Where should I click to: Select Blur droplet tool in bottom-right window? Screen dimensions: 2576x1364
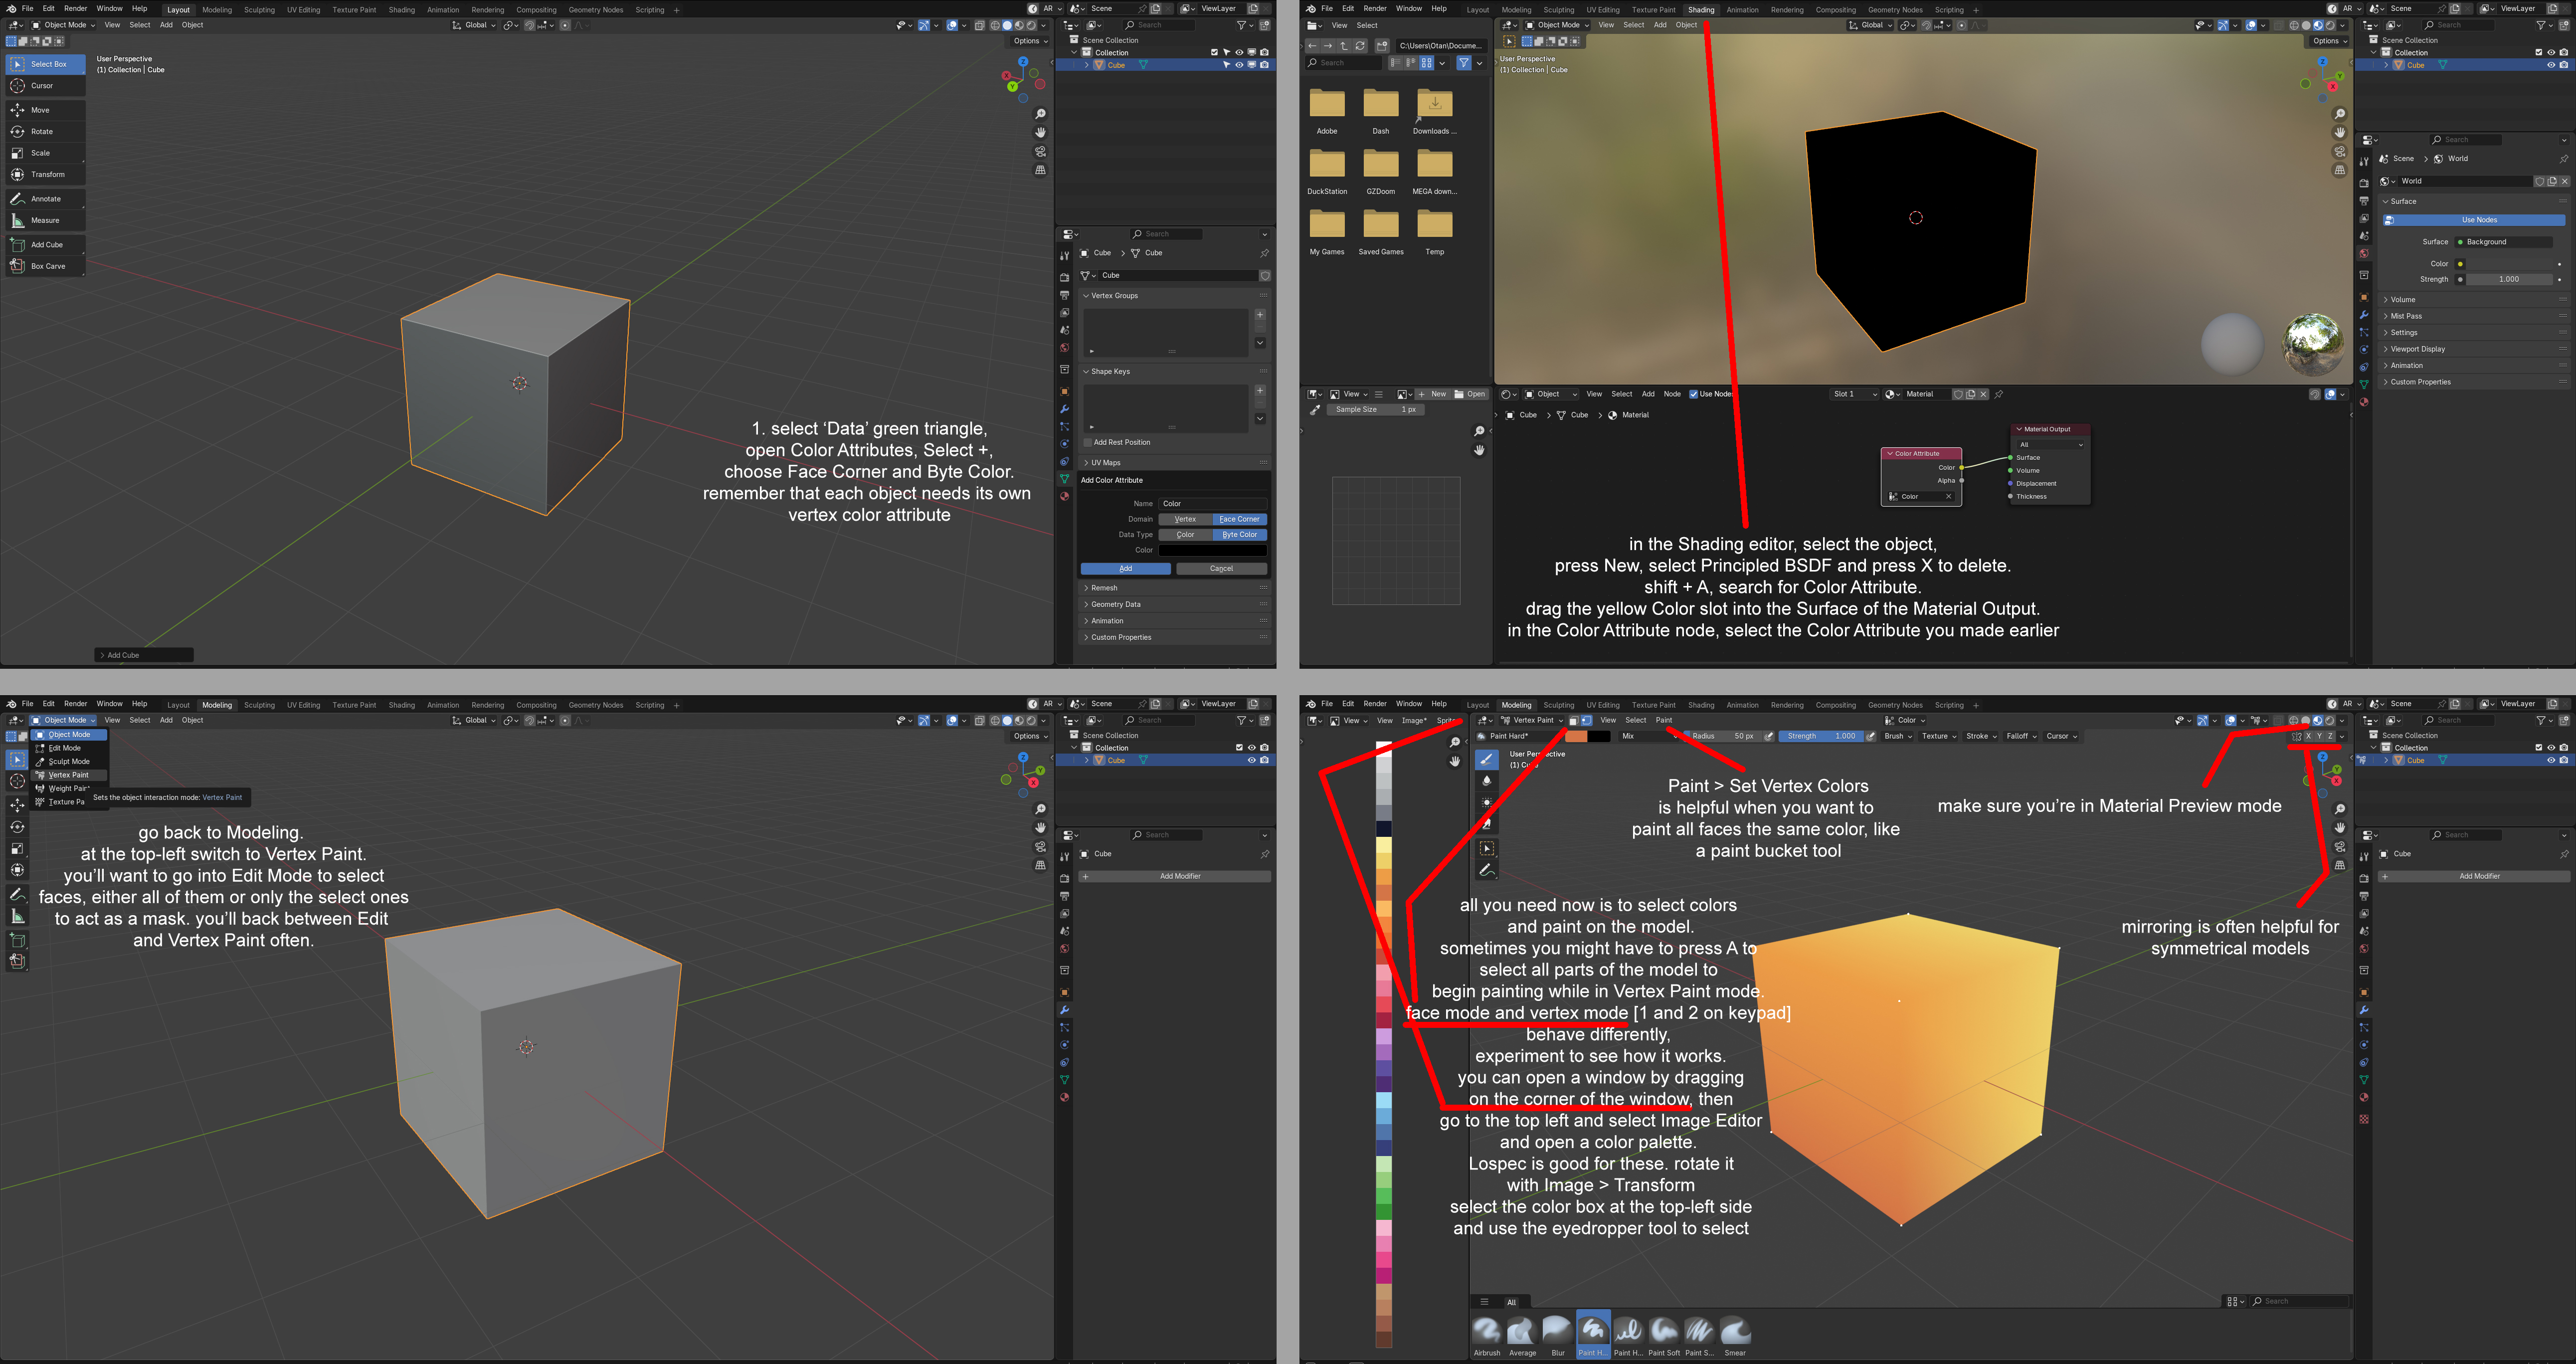click(1487, 781)
